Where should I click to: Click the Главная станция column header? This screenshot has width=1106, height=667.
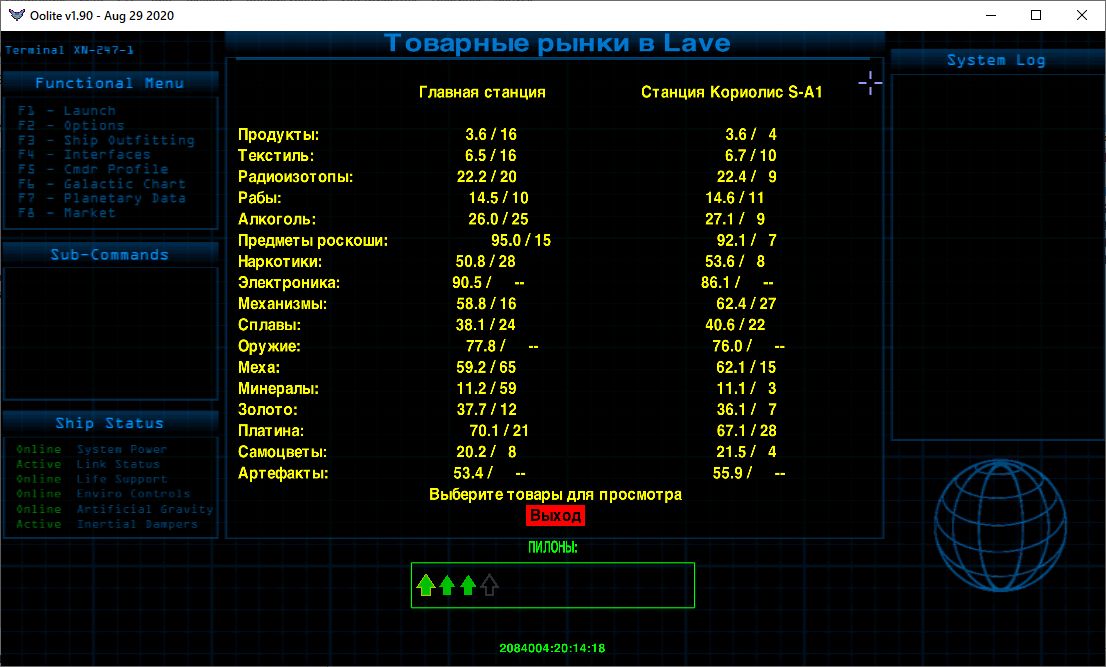[482, 92]
